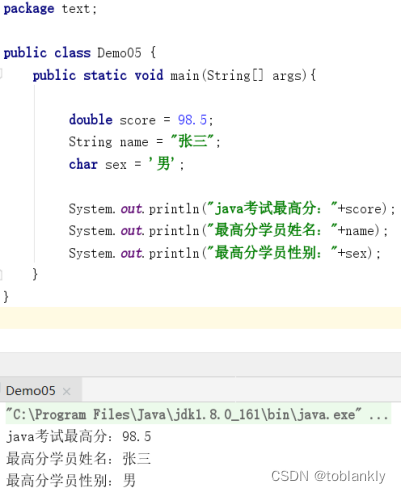
Task: Click the java.exe command line in console
Action: [198, 414]
